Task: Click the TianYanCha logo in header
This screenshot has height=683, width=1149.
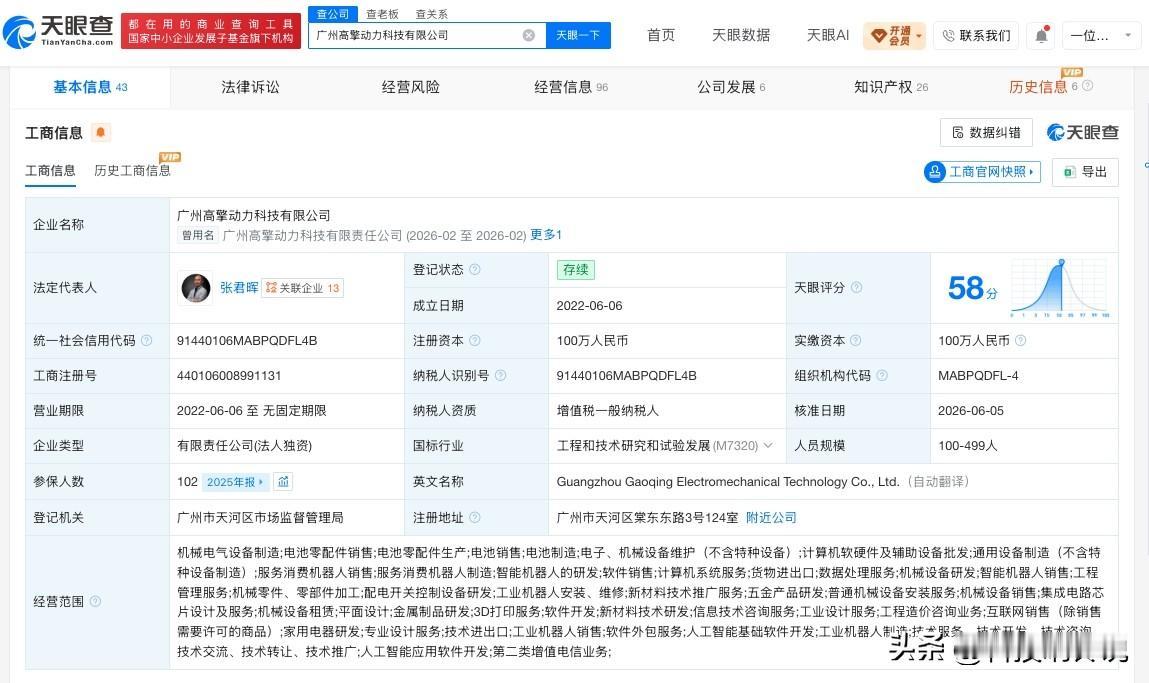Action: 59,31
